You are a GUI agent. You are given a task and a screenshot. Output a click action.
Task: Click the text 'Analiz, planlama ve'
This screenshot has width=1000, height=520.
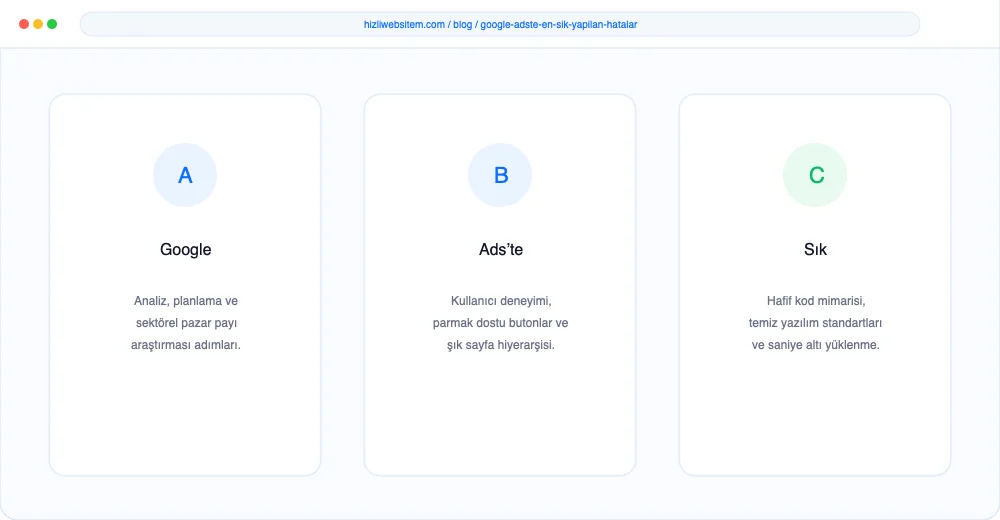[186, 301]
